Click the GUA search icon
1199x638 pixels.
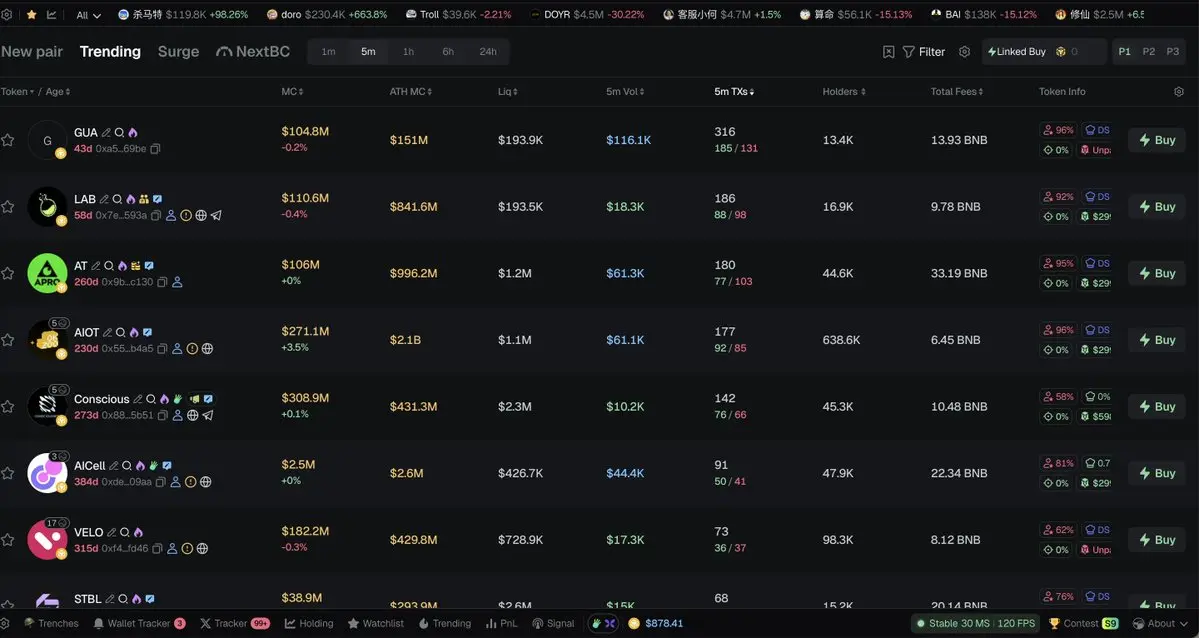click(x=119, y=132)
